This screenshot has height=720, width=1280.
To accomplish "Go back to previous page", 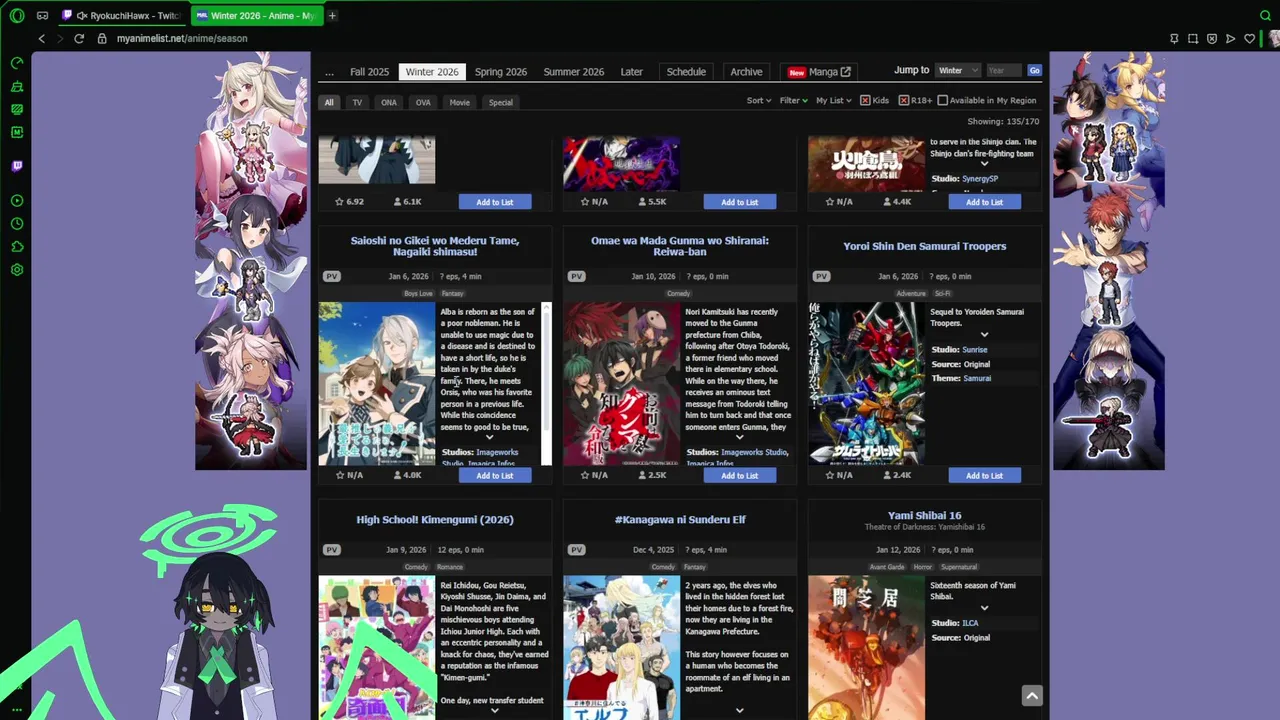I will tap(41, 38).
